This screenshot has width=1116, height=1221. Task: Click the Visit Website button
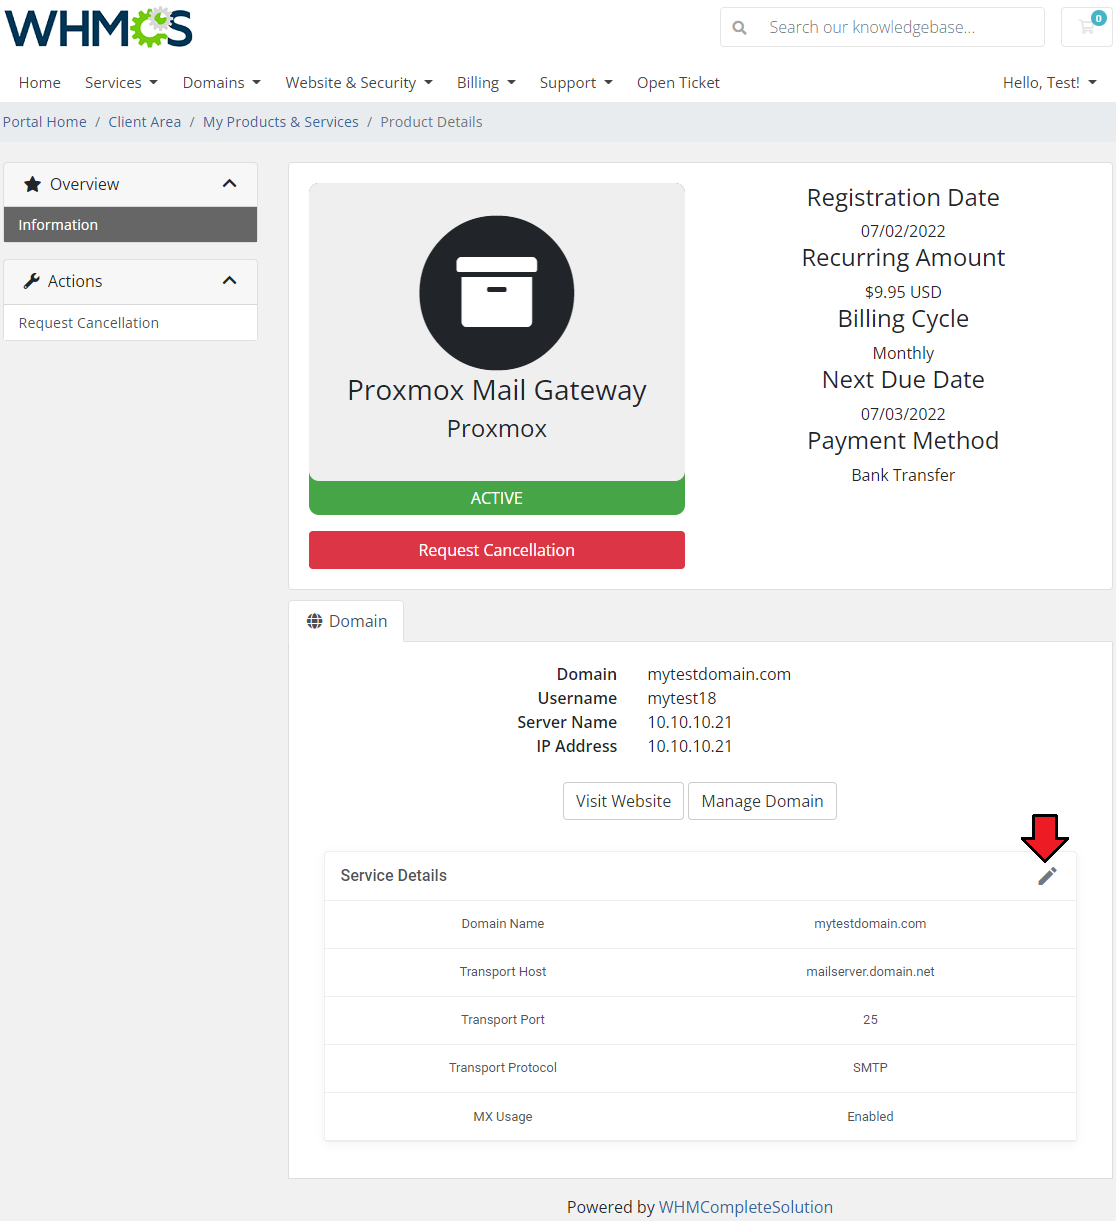coord(623,801)
